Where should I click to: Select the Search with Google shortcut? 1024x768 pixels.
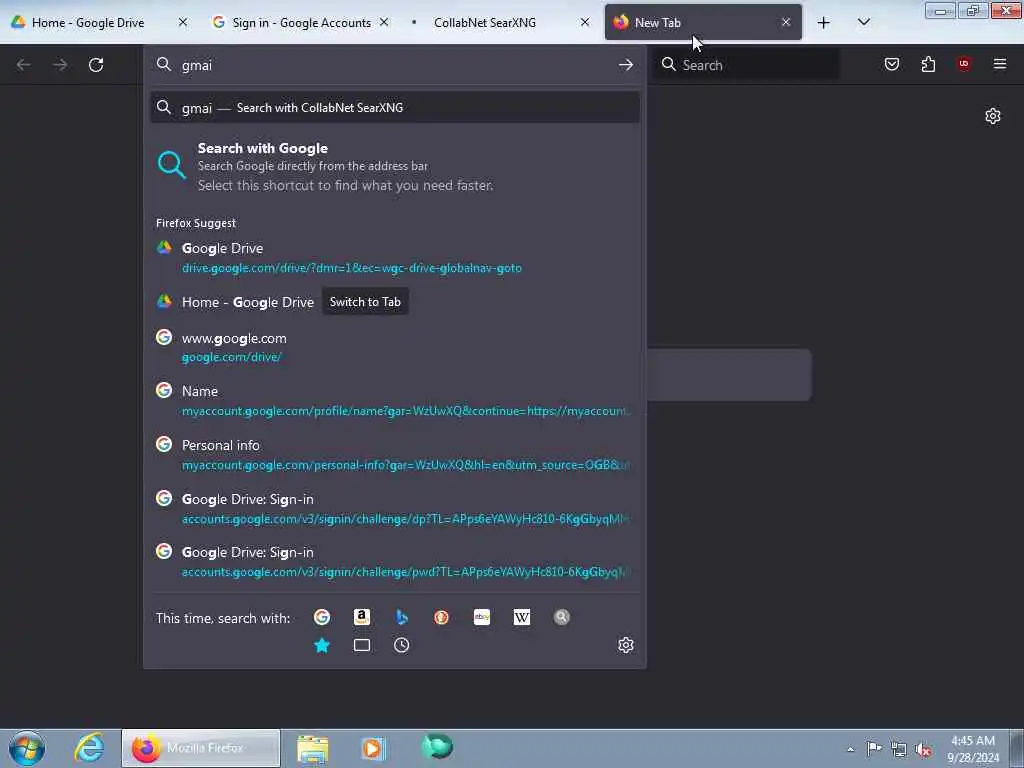pos(394,167)
